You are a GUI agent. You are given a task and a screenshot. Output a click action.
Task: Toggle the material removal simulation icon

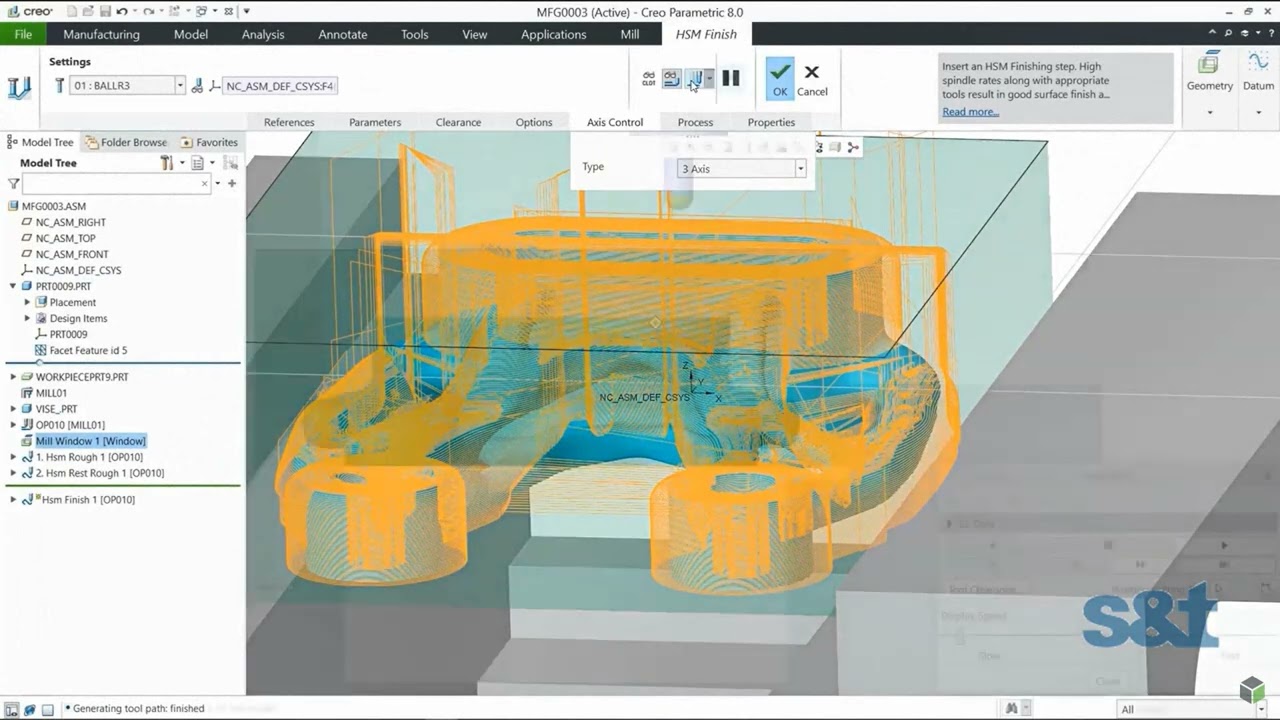pos(695,78)
